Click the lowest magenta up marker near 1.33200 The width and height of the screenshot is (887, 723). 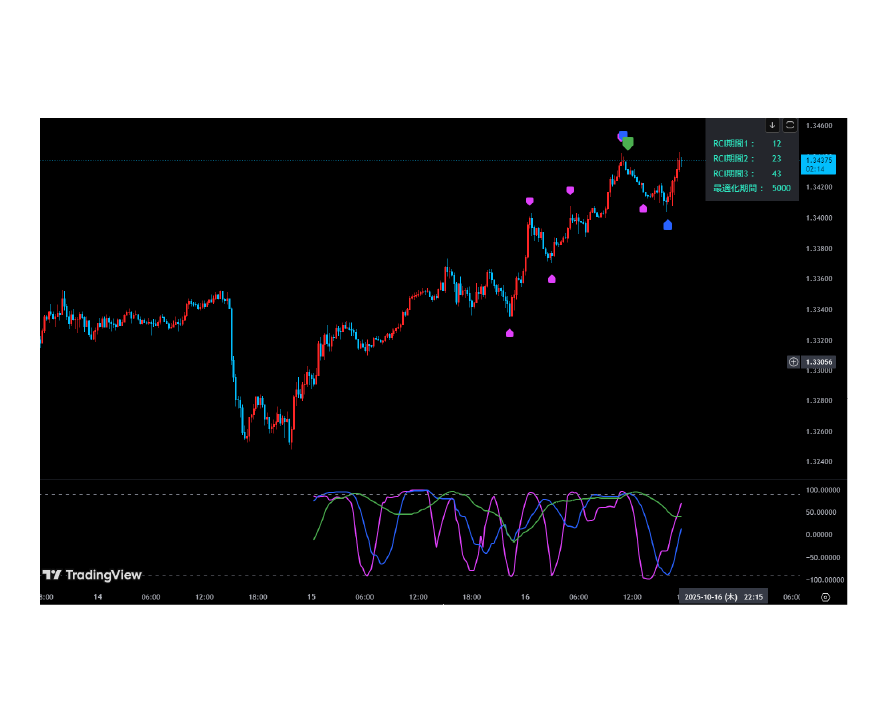pos(510,333)
